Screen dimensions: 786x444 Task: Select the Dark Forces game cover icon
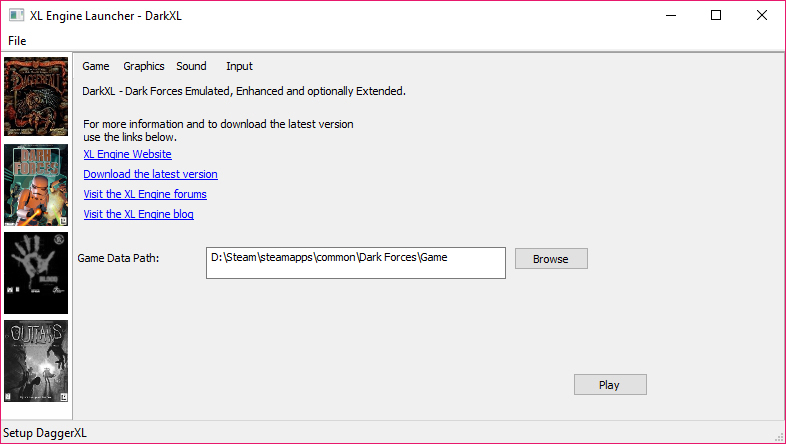click(36, 185)
